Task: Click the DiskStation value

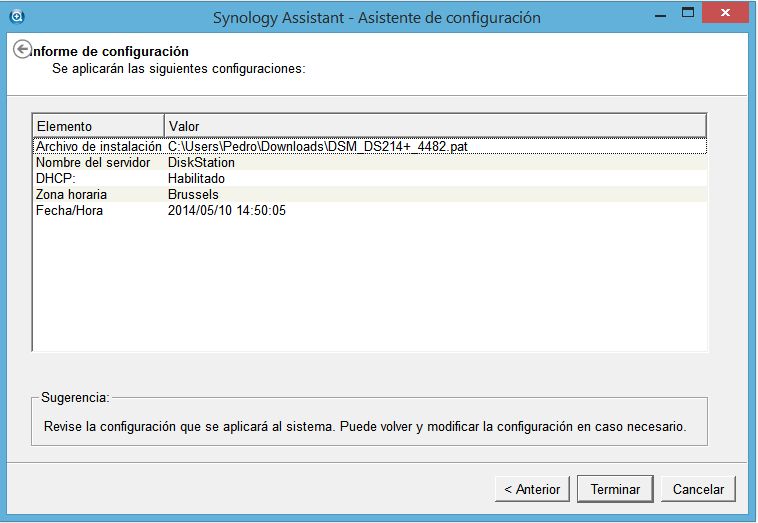Action: (x=201, y=162)
